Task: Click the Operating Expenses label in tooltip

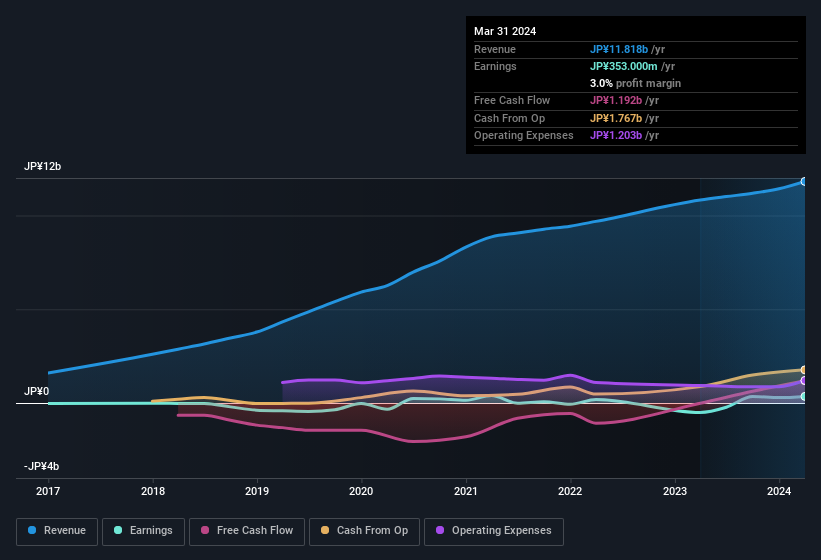Action: point(524,136)
